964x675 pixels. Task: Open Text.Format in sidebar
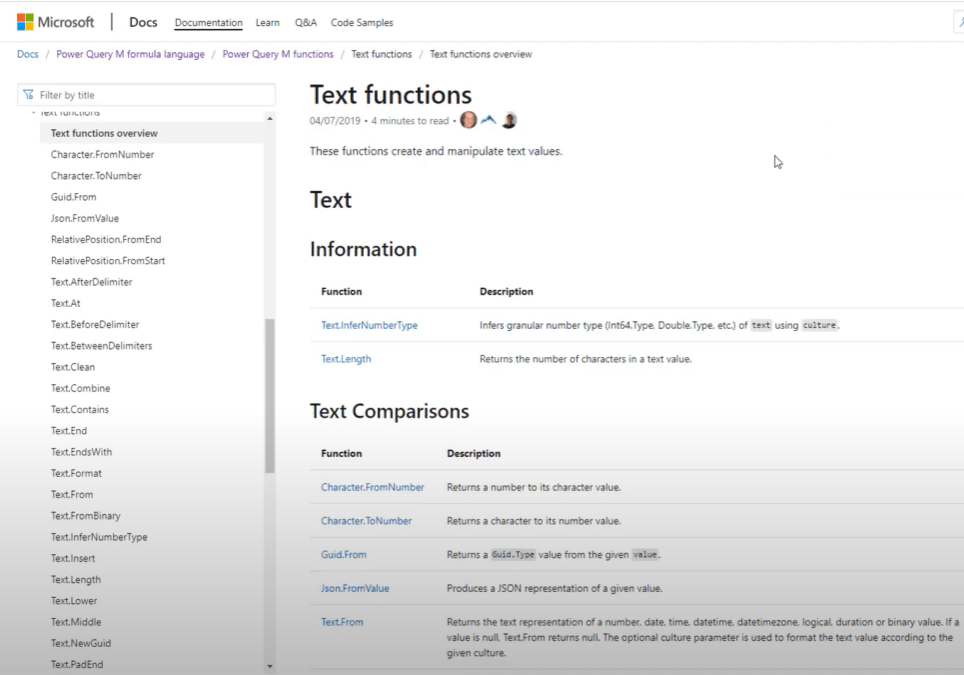click(76, 473)
